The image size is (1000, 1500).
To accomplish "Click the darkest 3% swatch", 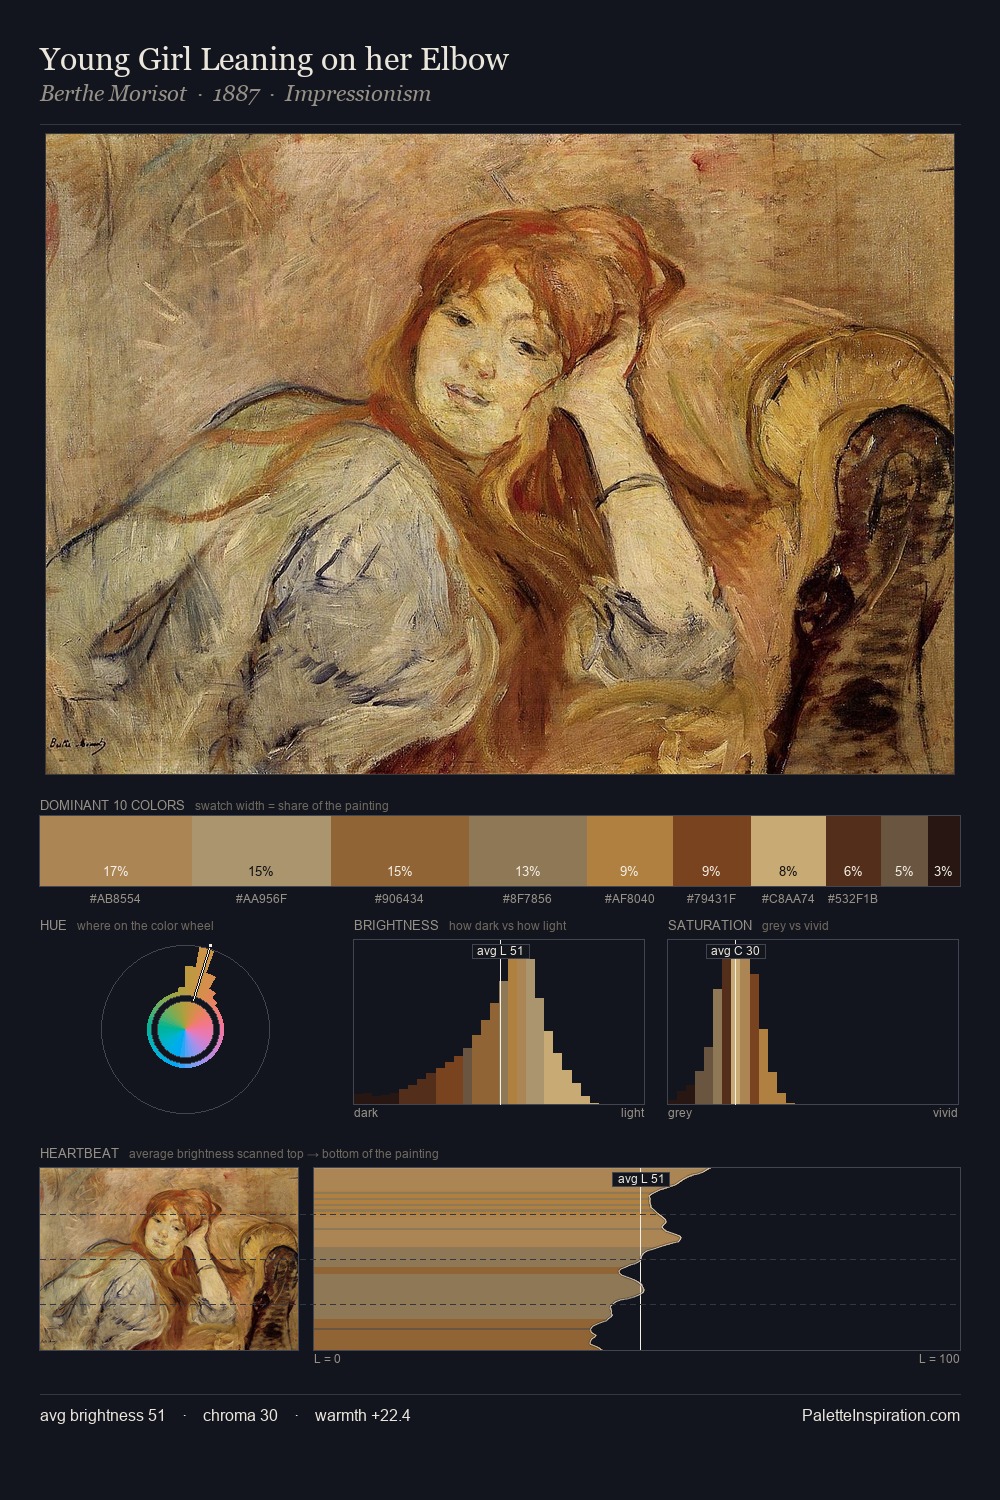I will pos(944,851).
